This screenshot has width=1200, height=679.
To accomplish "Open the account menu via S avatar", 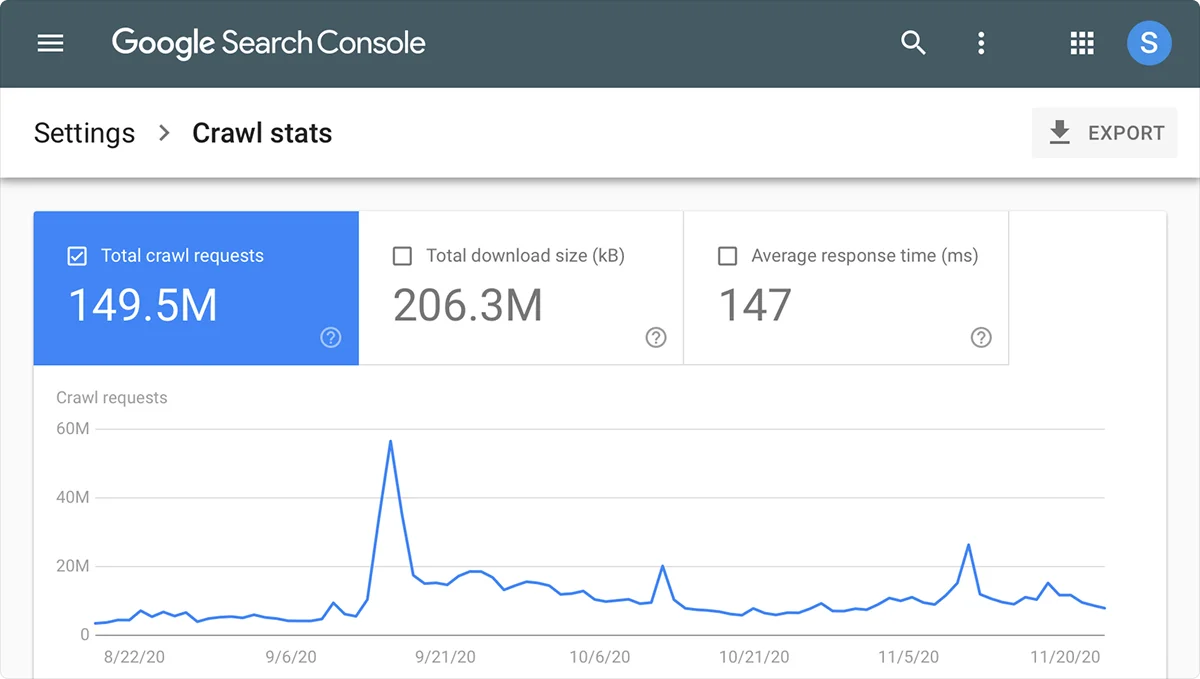I will click(x=1149, y=43).
